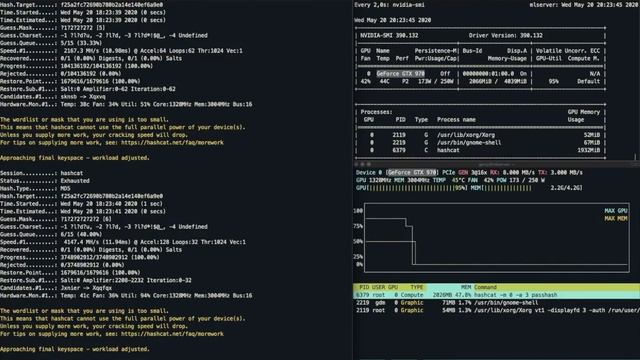The width and height of the screenshot is (640, 360).
Task: Click Progress 3748902912/3748902912 line
Action: click(80, 258)
